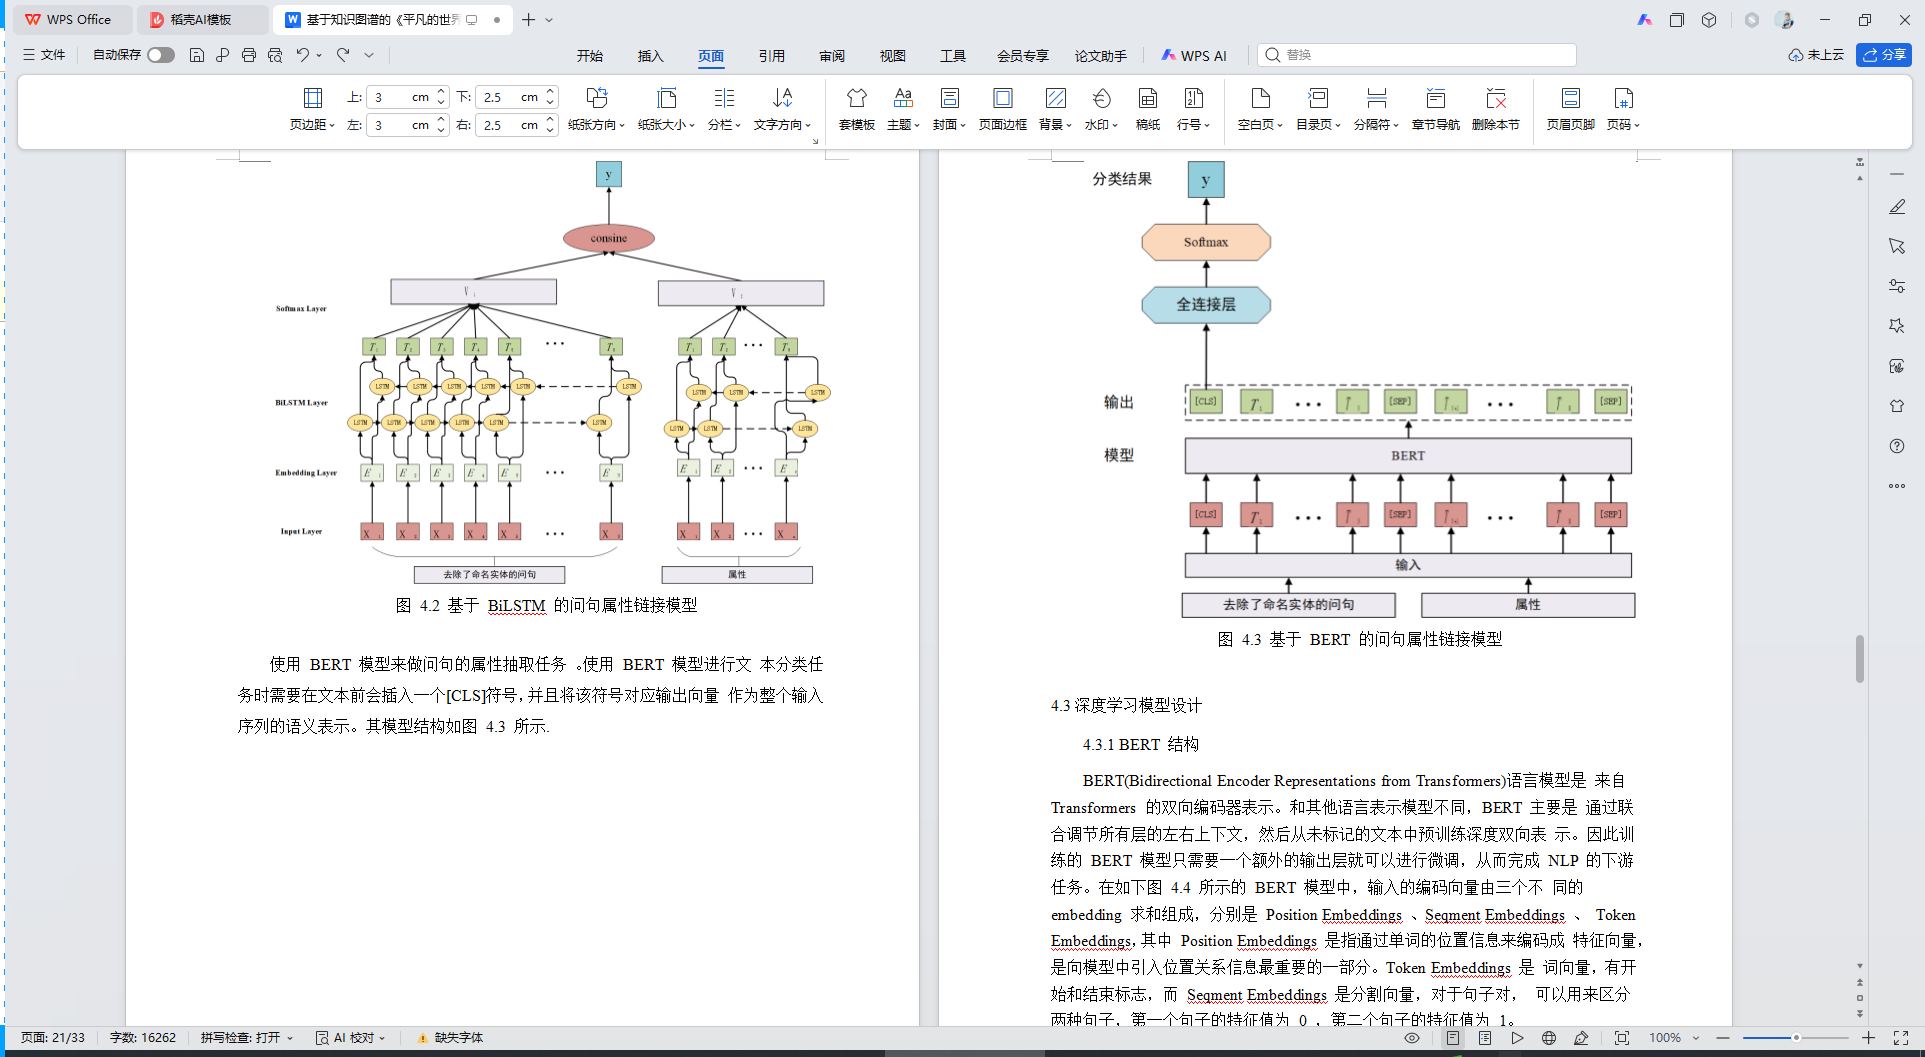Click the 页面 21/33 status indicator
Screen dimensions: 1925x1057
[x=52, y=1038]
